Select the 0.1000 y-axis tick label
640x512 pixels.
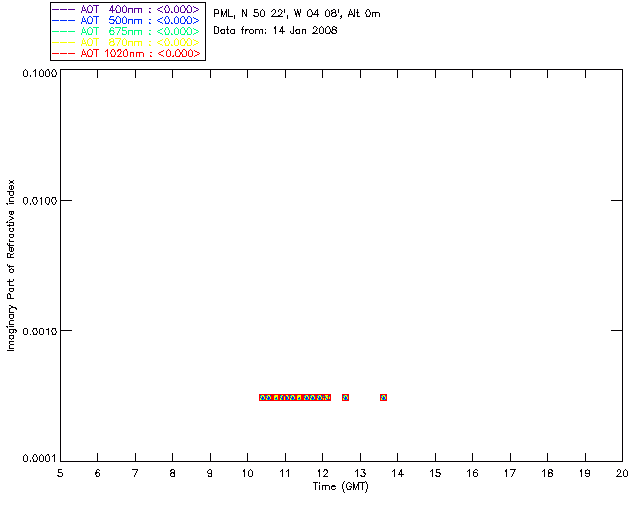pyautogui.click(x=40, y=73)
